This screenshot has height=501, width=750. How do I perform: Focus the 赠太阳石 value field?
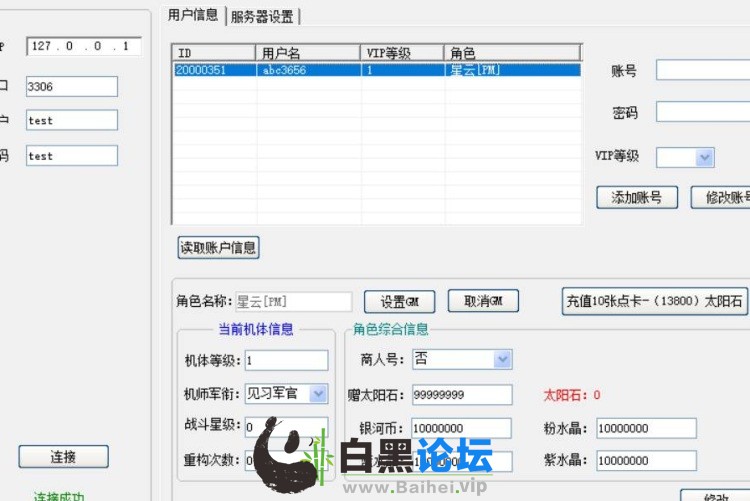click(x=461, y=395)
